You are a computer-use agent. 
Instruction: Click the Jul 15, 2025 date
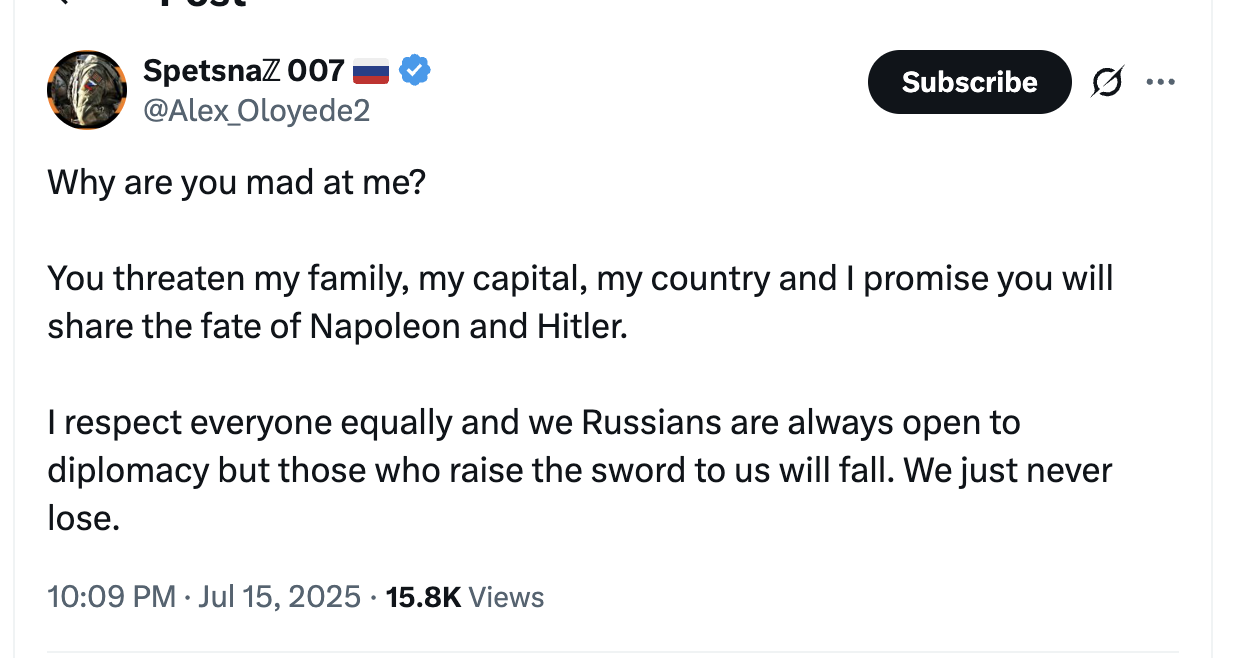pyautogui.click(x=279, y=597)
